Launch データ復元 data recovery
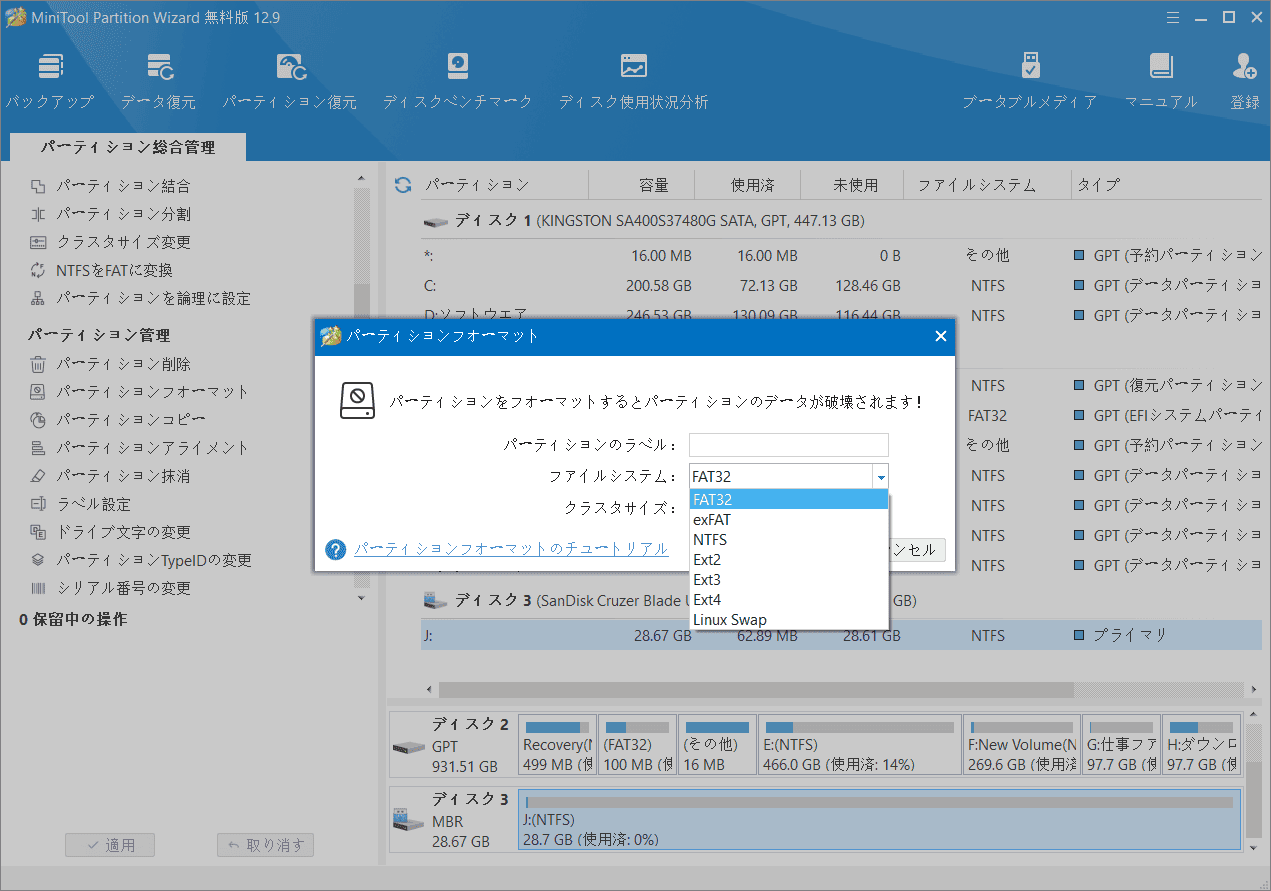The image size is (1271, 891). [x=158, y=81]
